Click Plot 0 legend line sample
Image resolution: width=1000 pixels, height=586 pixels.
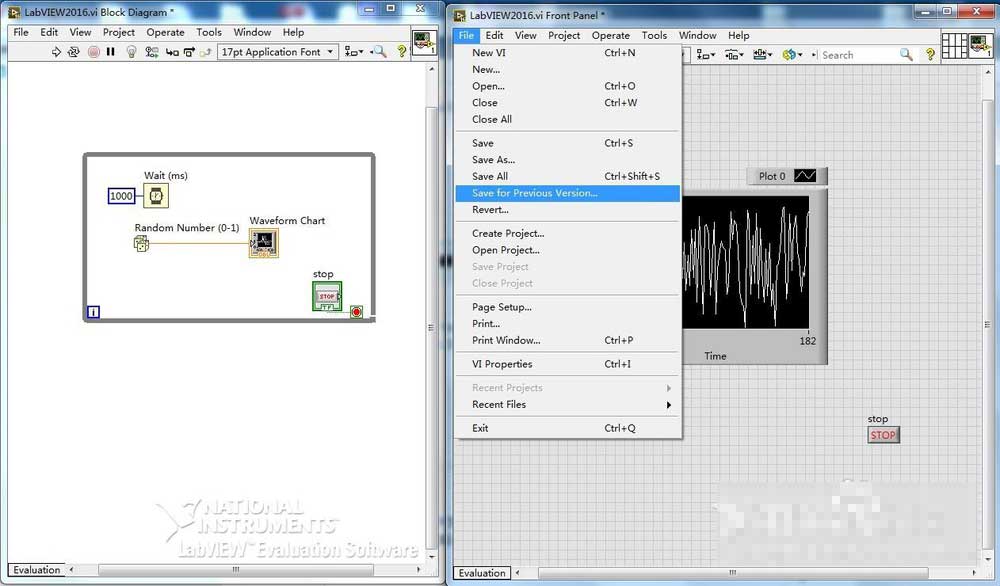point(805,176)
